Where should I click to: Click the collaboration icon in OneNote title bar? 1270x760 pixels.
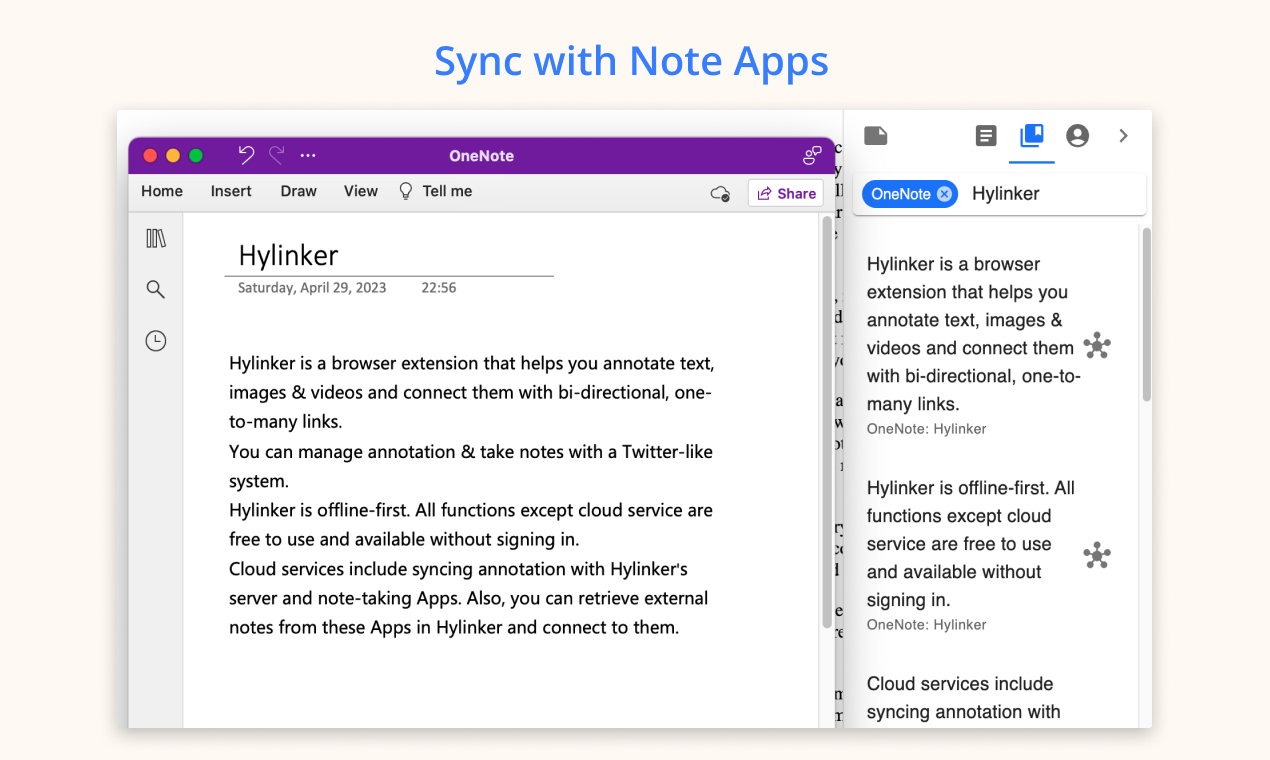coord(812,155)
